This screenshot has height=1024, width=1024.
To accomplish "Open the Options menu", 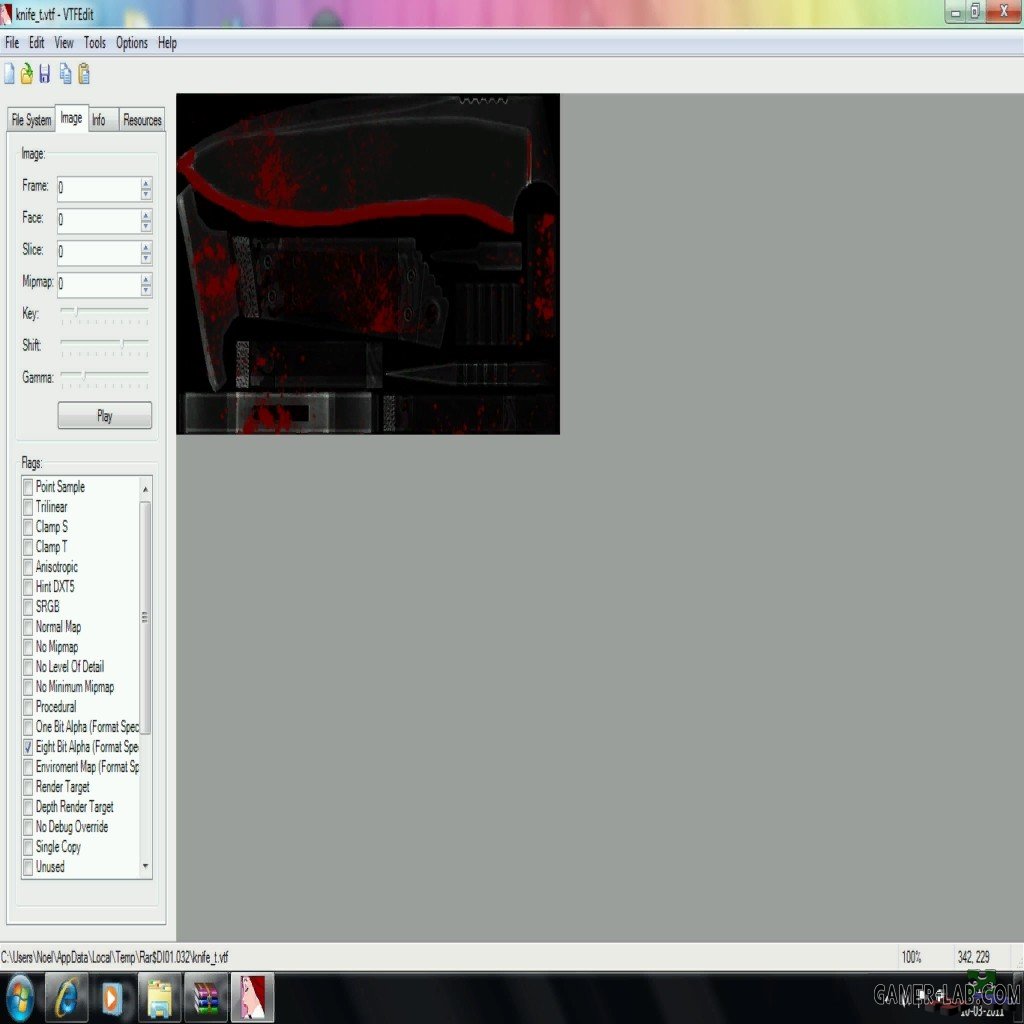I will [x=132, y=43].
